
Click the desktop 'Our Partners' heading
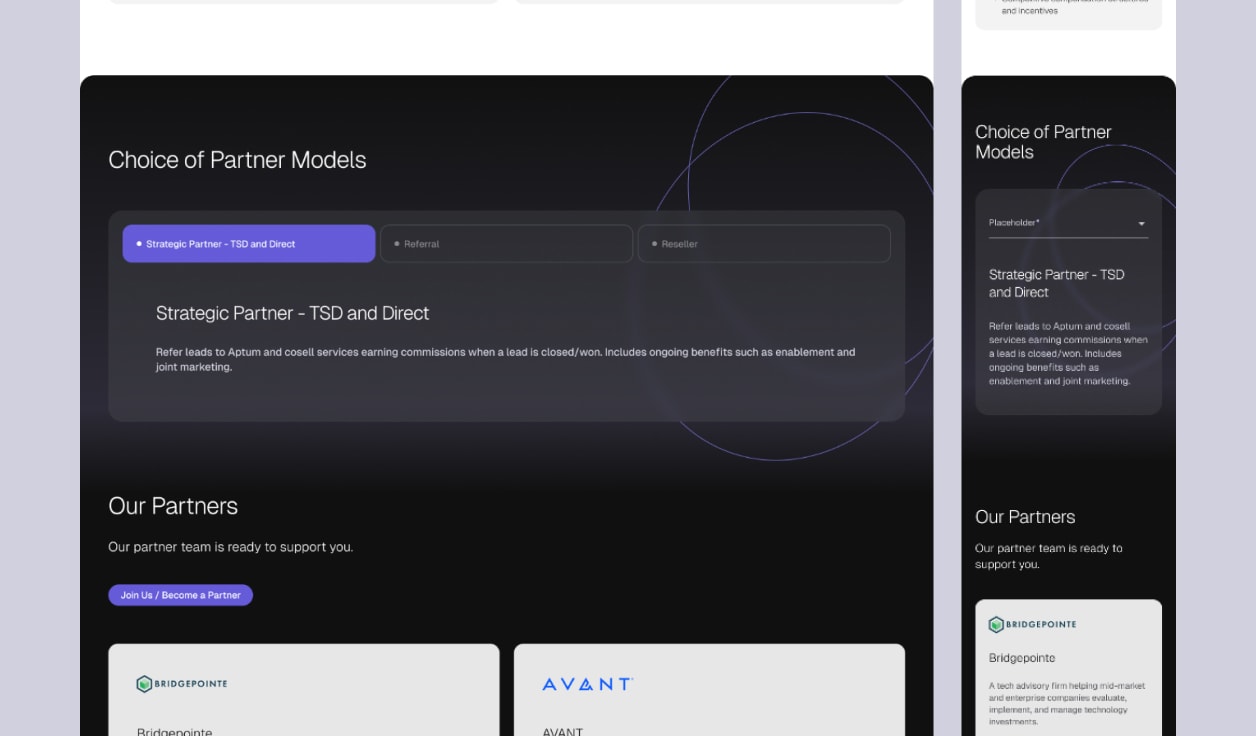coord(173,506)
